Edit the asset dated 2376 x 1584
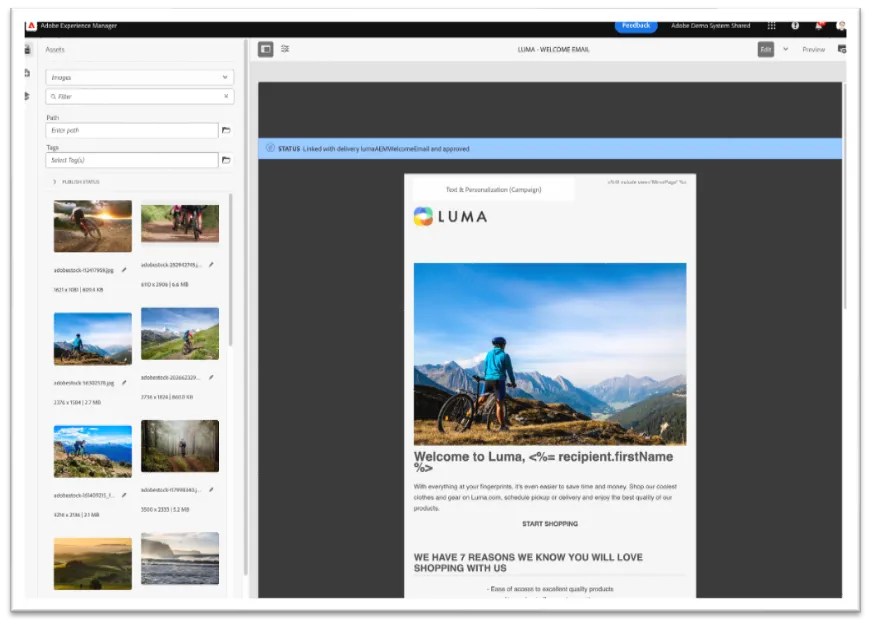 [124, 382]
